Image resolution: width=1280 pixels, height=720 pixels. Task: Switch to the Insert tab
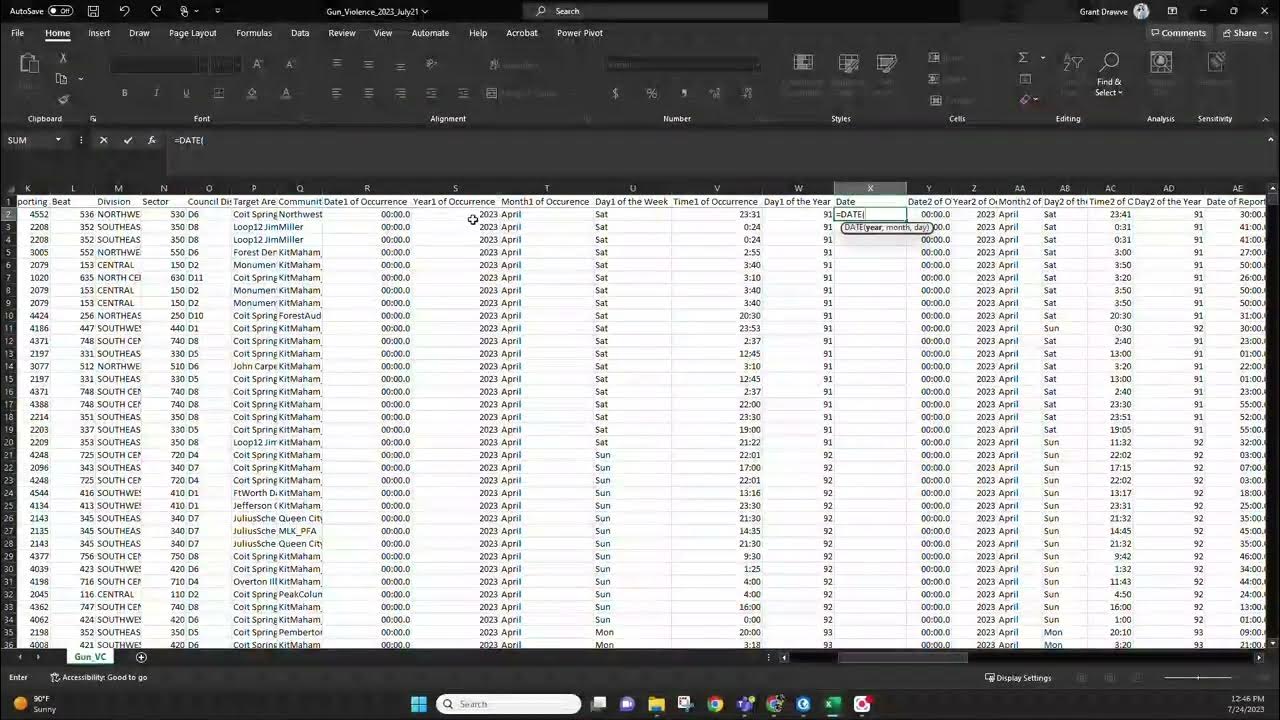(99, 33)
